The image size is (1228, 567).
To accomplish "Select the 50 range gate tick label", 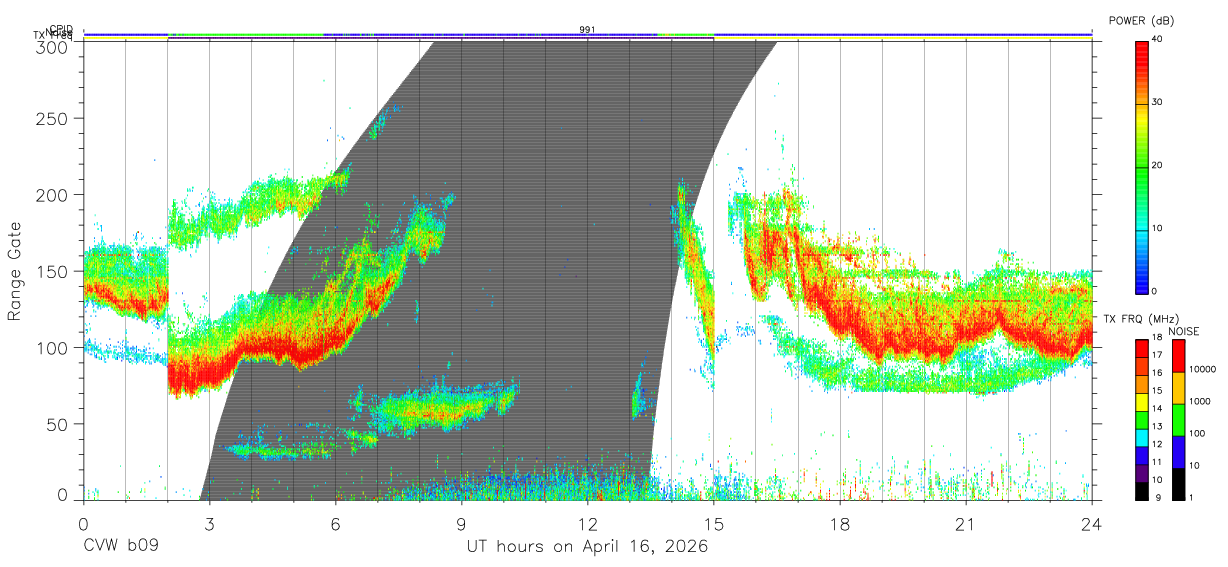I will click(59, 424).
